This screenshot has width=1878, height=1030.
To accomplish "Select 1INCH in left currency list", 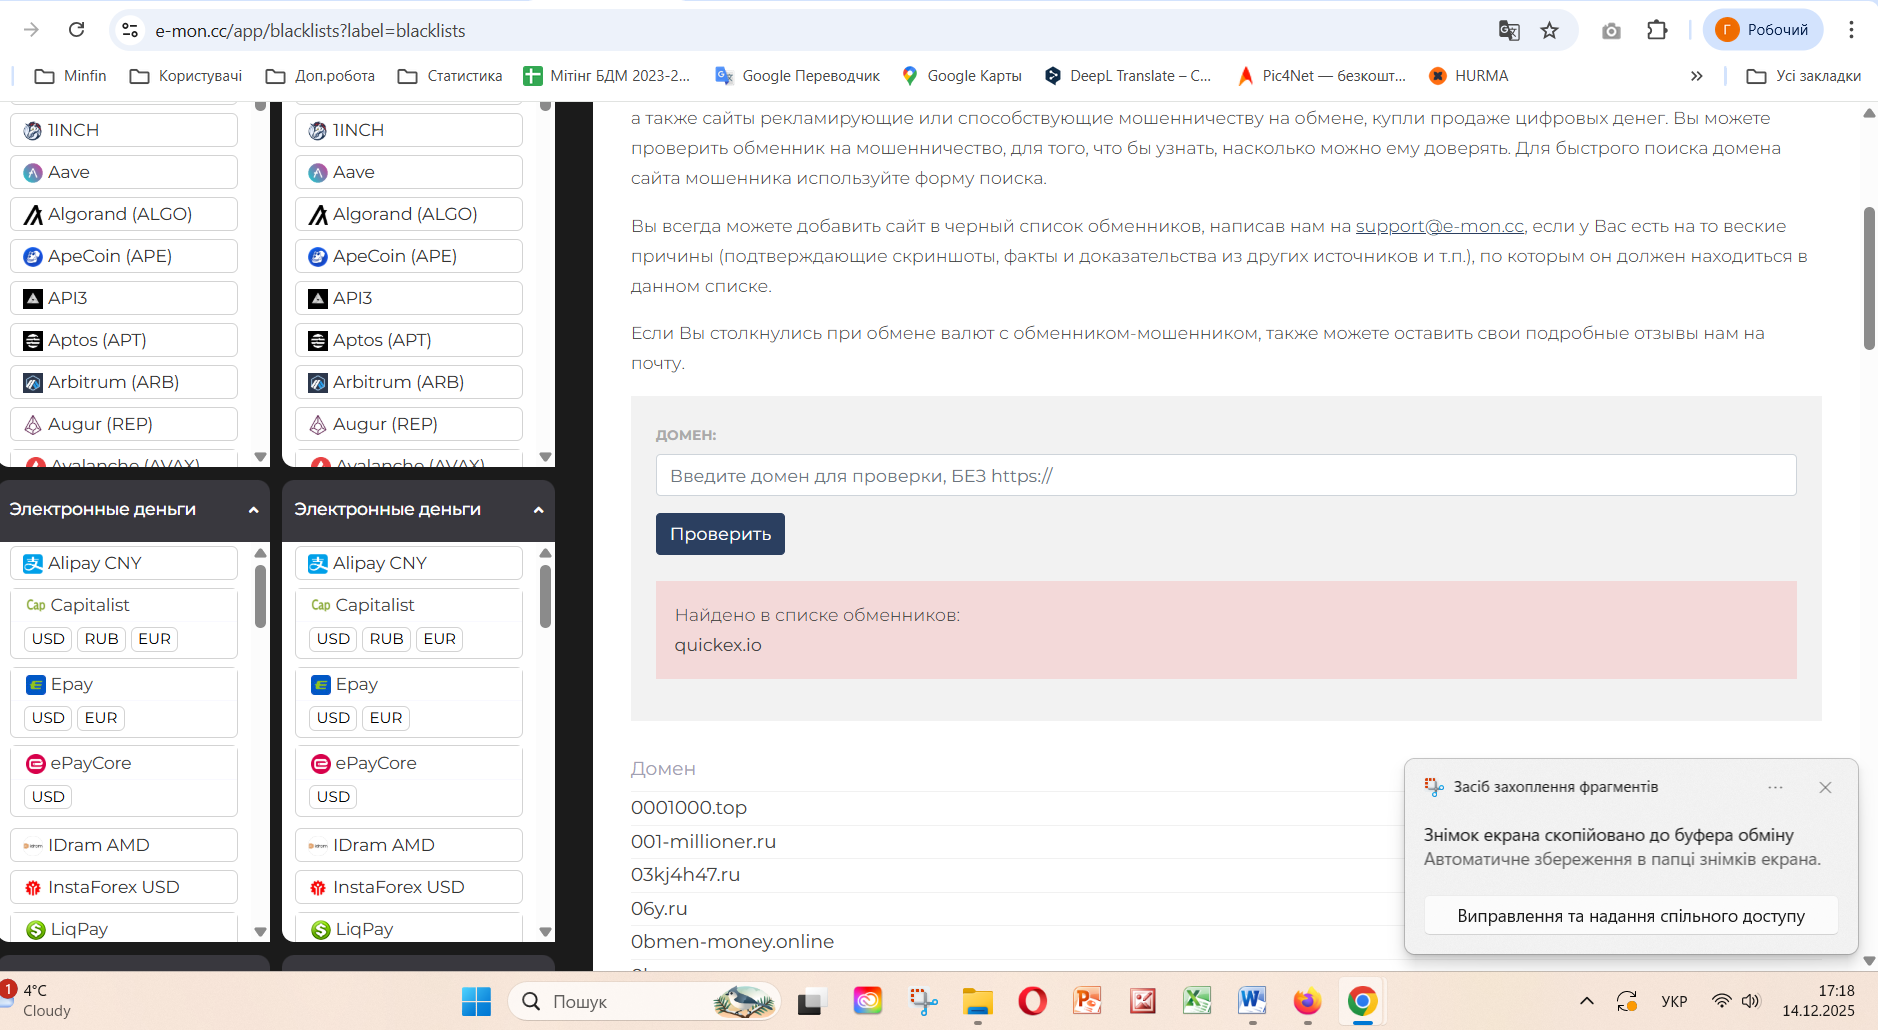I will [124, 130].
